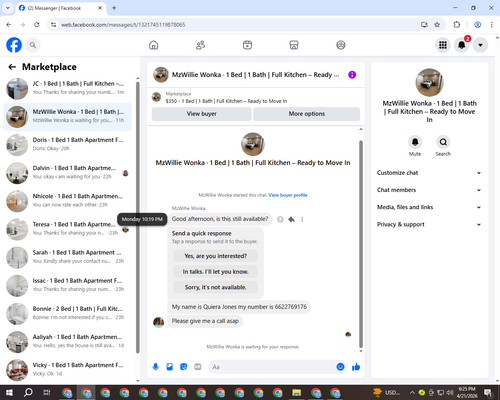Open more options dots next to message

point(302,219)
